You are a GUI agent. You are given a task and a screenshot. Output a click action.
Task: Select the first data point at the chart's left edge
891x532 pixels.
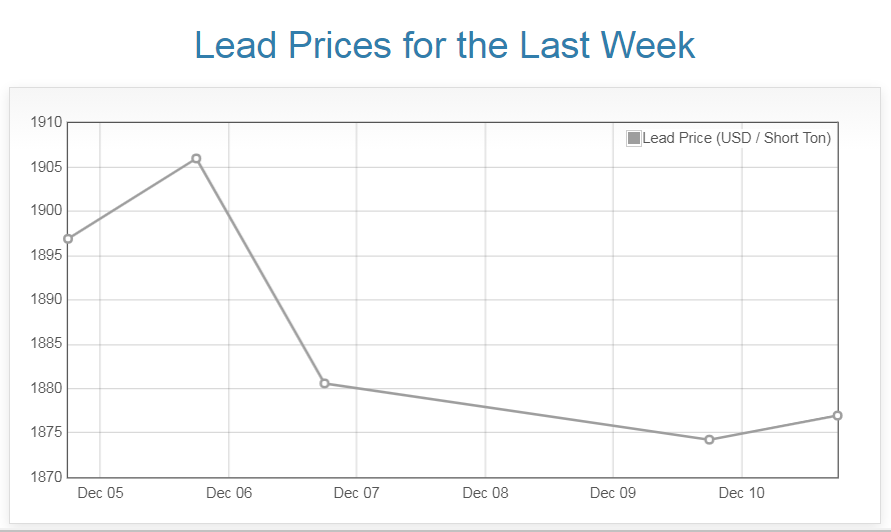pyautogui.click(x=68, y=239)
